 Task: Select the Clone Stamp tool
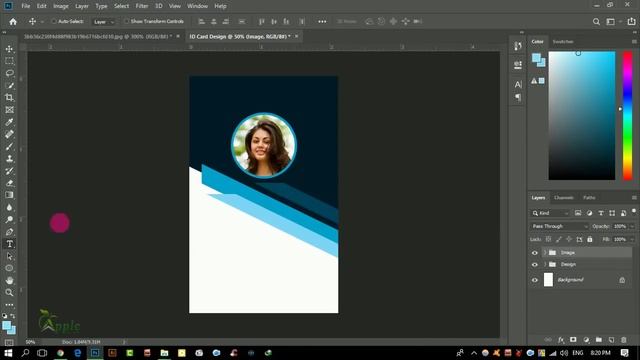(x=9, y=158)
